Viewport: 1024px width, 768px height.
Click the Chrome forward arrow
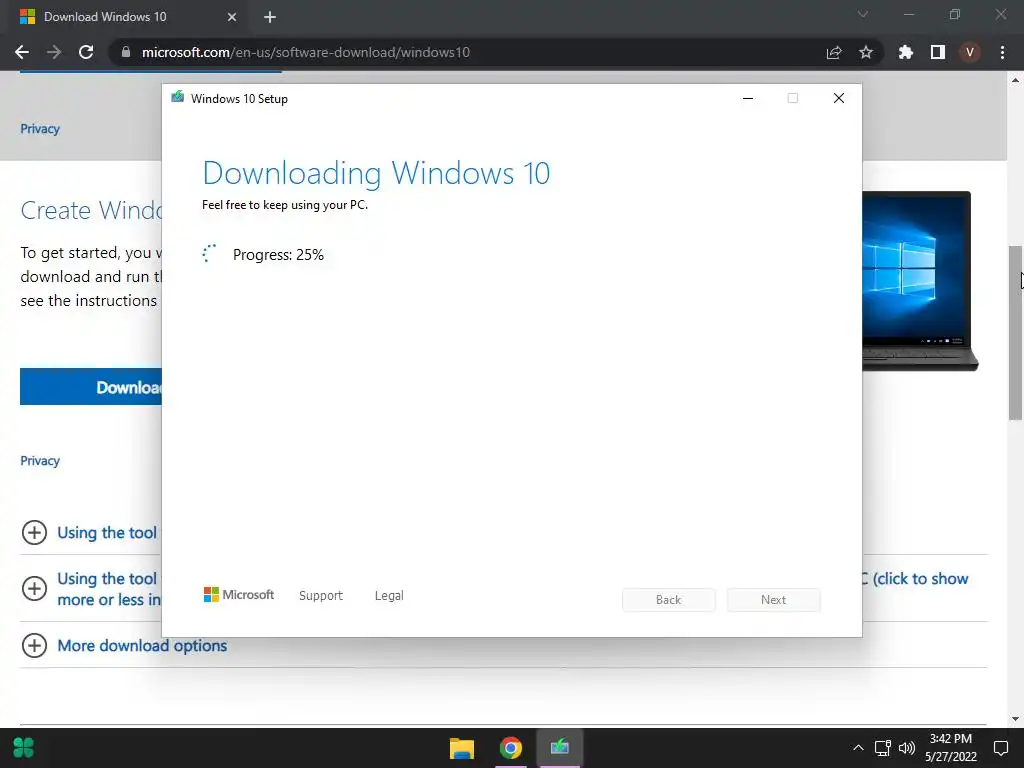[54, 52]
